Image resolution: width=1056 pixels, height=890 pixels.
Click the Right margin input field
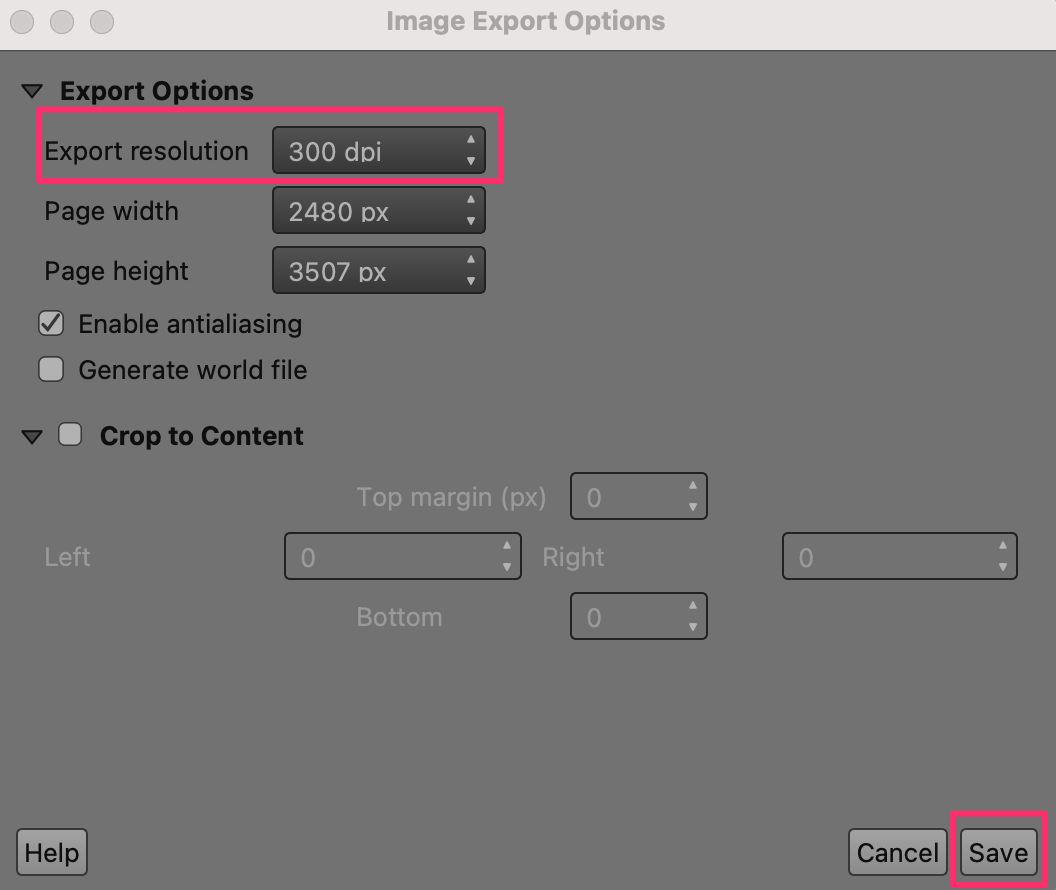[x=888, y=557]
